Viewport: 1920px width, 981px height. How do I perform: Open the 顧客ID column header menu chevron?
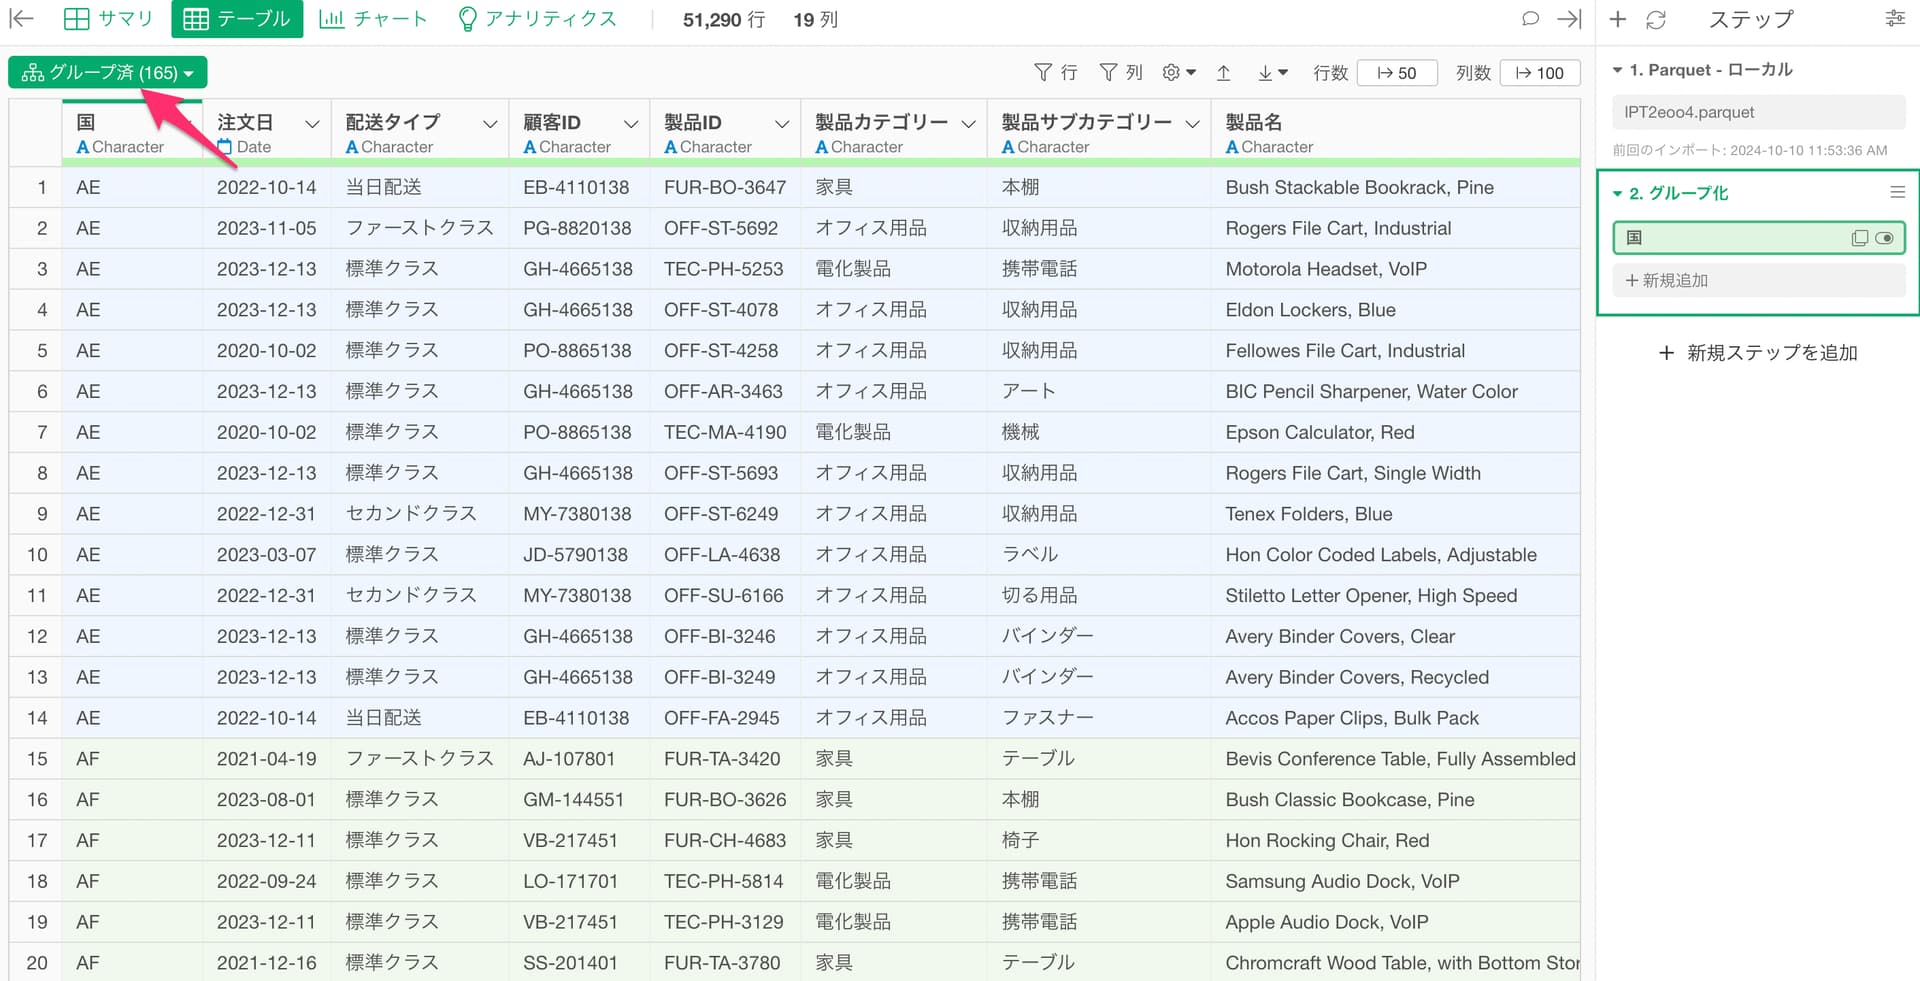point(631,124)
